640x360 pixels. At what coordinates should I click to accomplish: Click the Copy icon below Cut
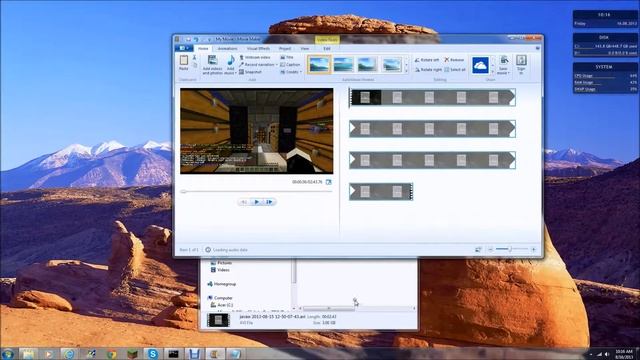194,65
